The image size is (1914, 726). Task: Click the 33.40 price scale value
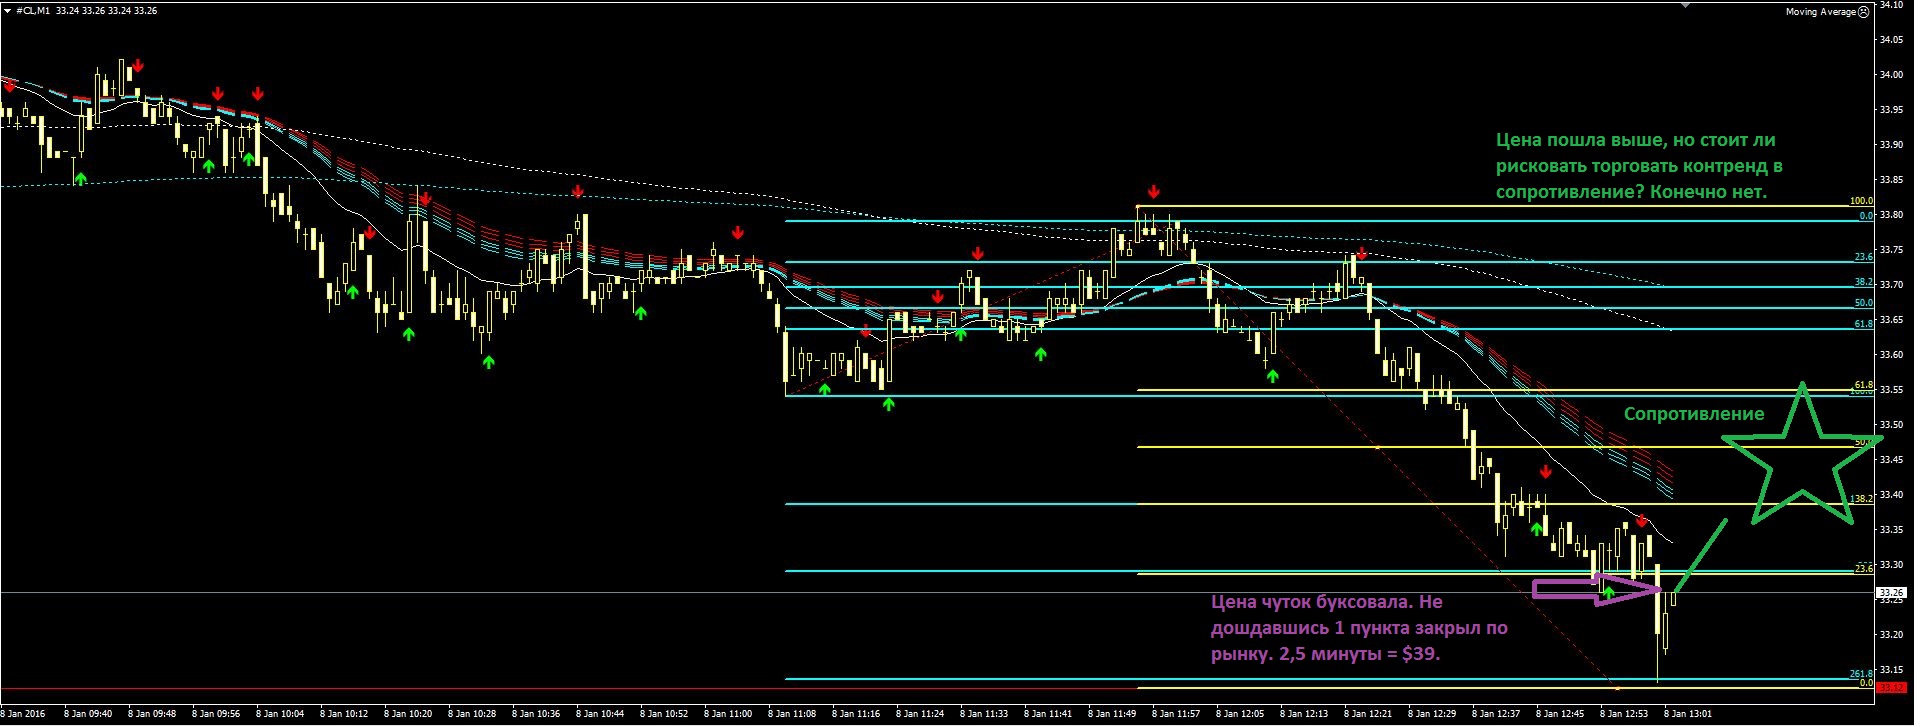1891,495
